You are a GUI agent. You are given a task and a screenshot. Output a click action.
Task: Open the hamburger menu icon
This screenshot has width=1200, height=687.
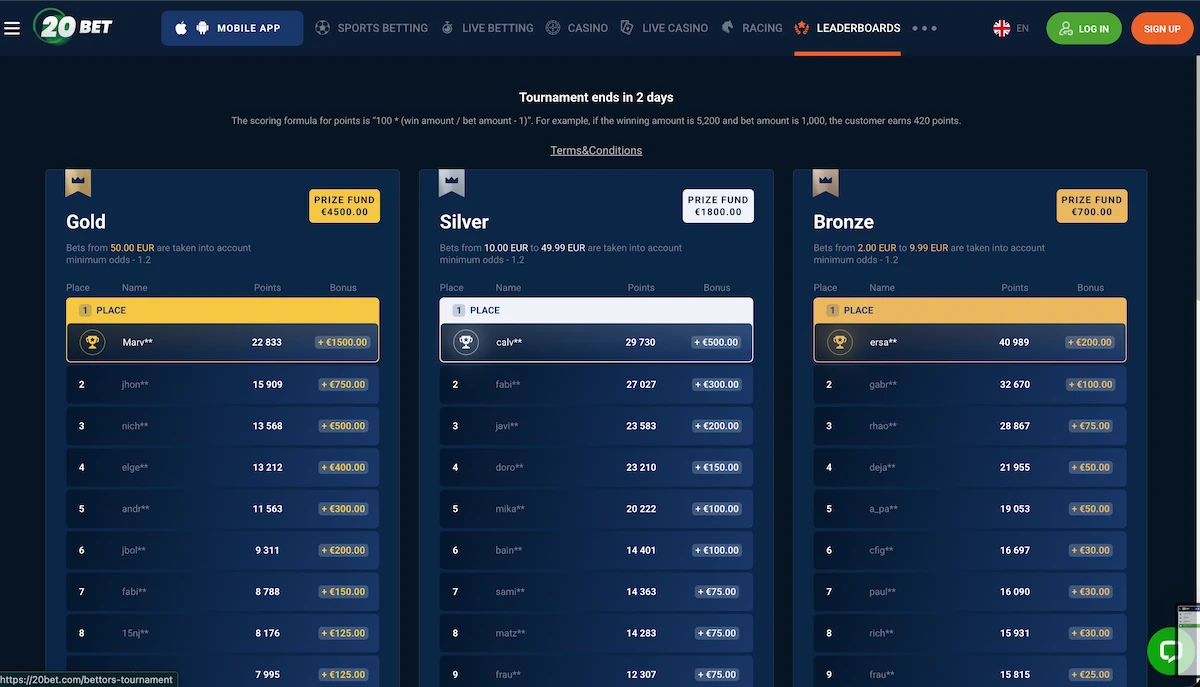12,28
